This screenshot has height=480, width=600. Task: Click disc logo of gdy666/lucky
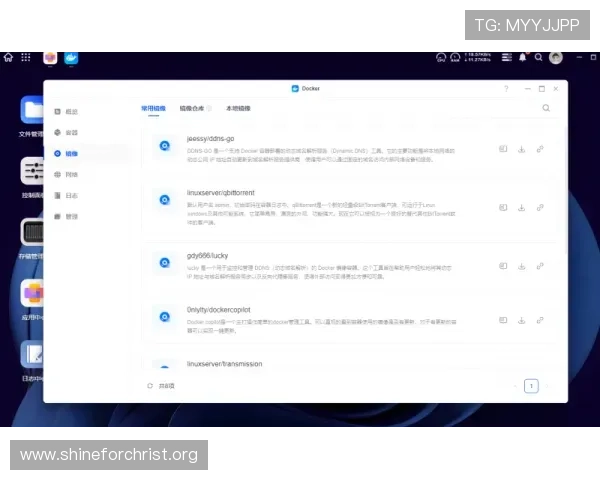(165, 263)
